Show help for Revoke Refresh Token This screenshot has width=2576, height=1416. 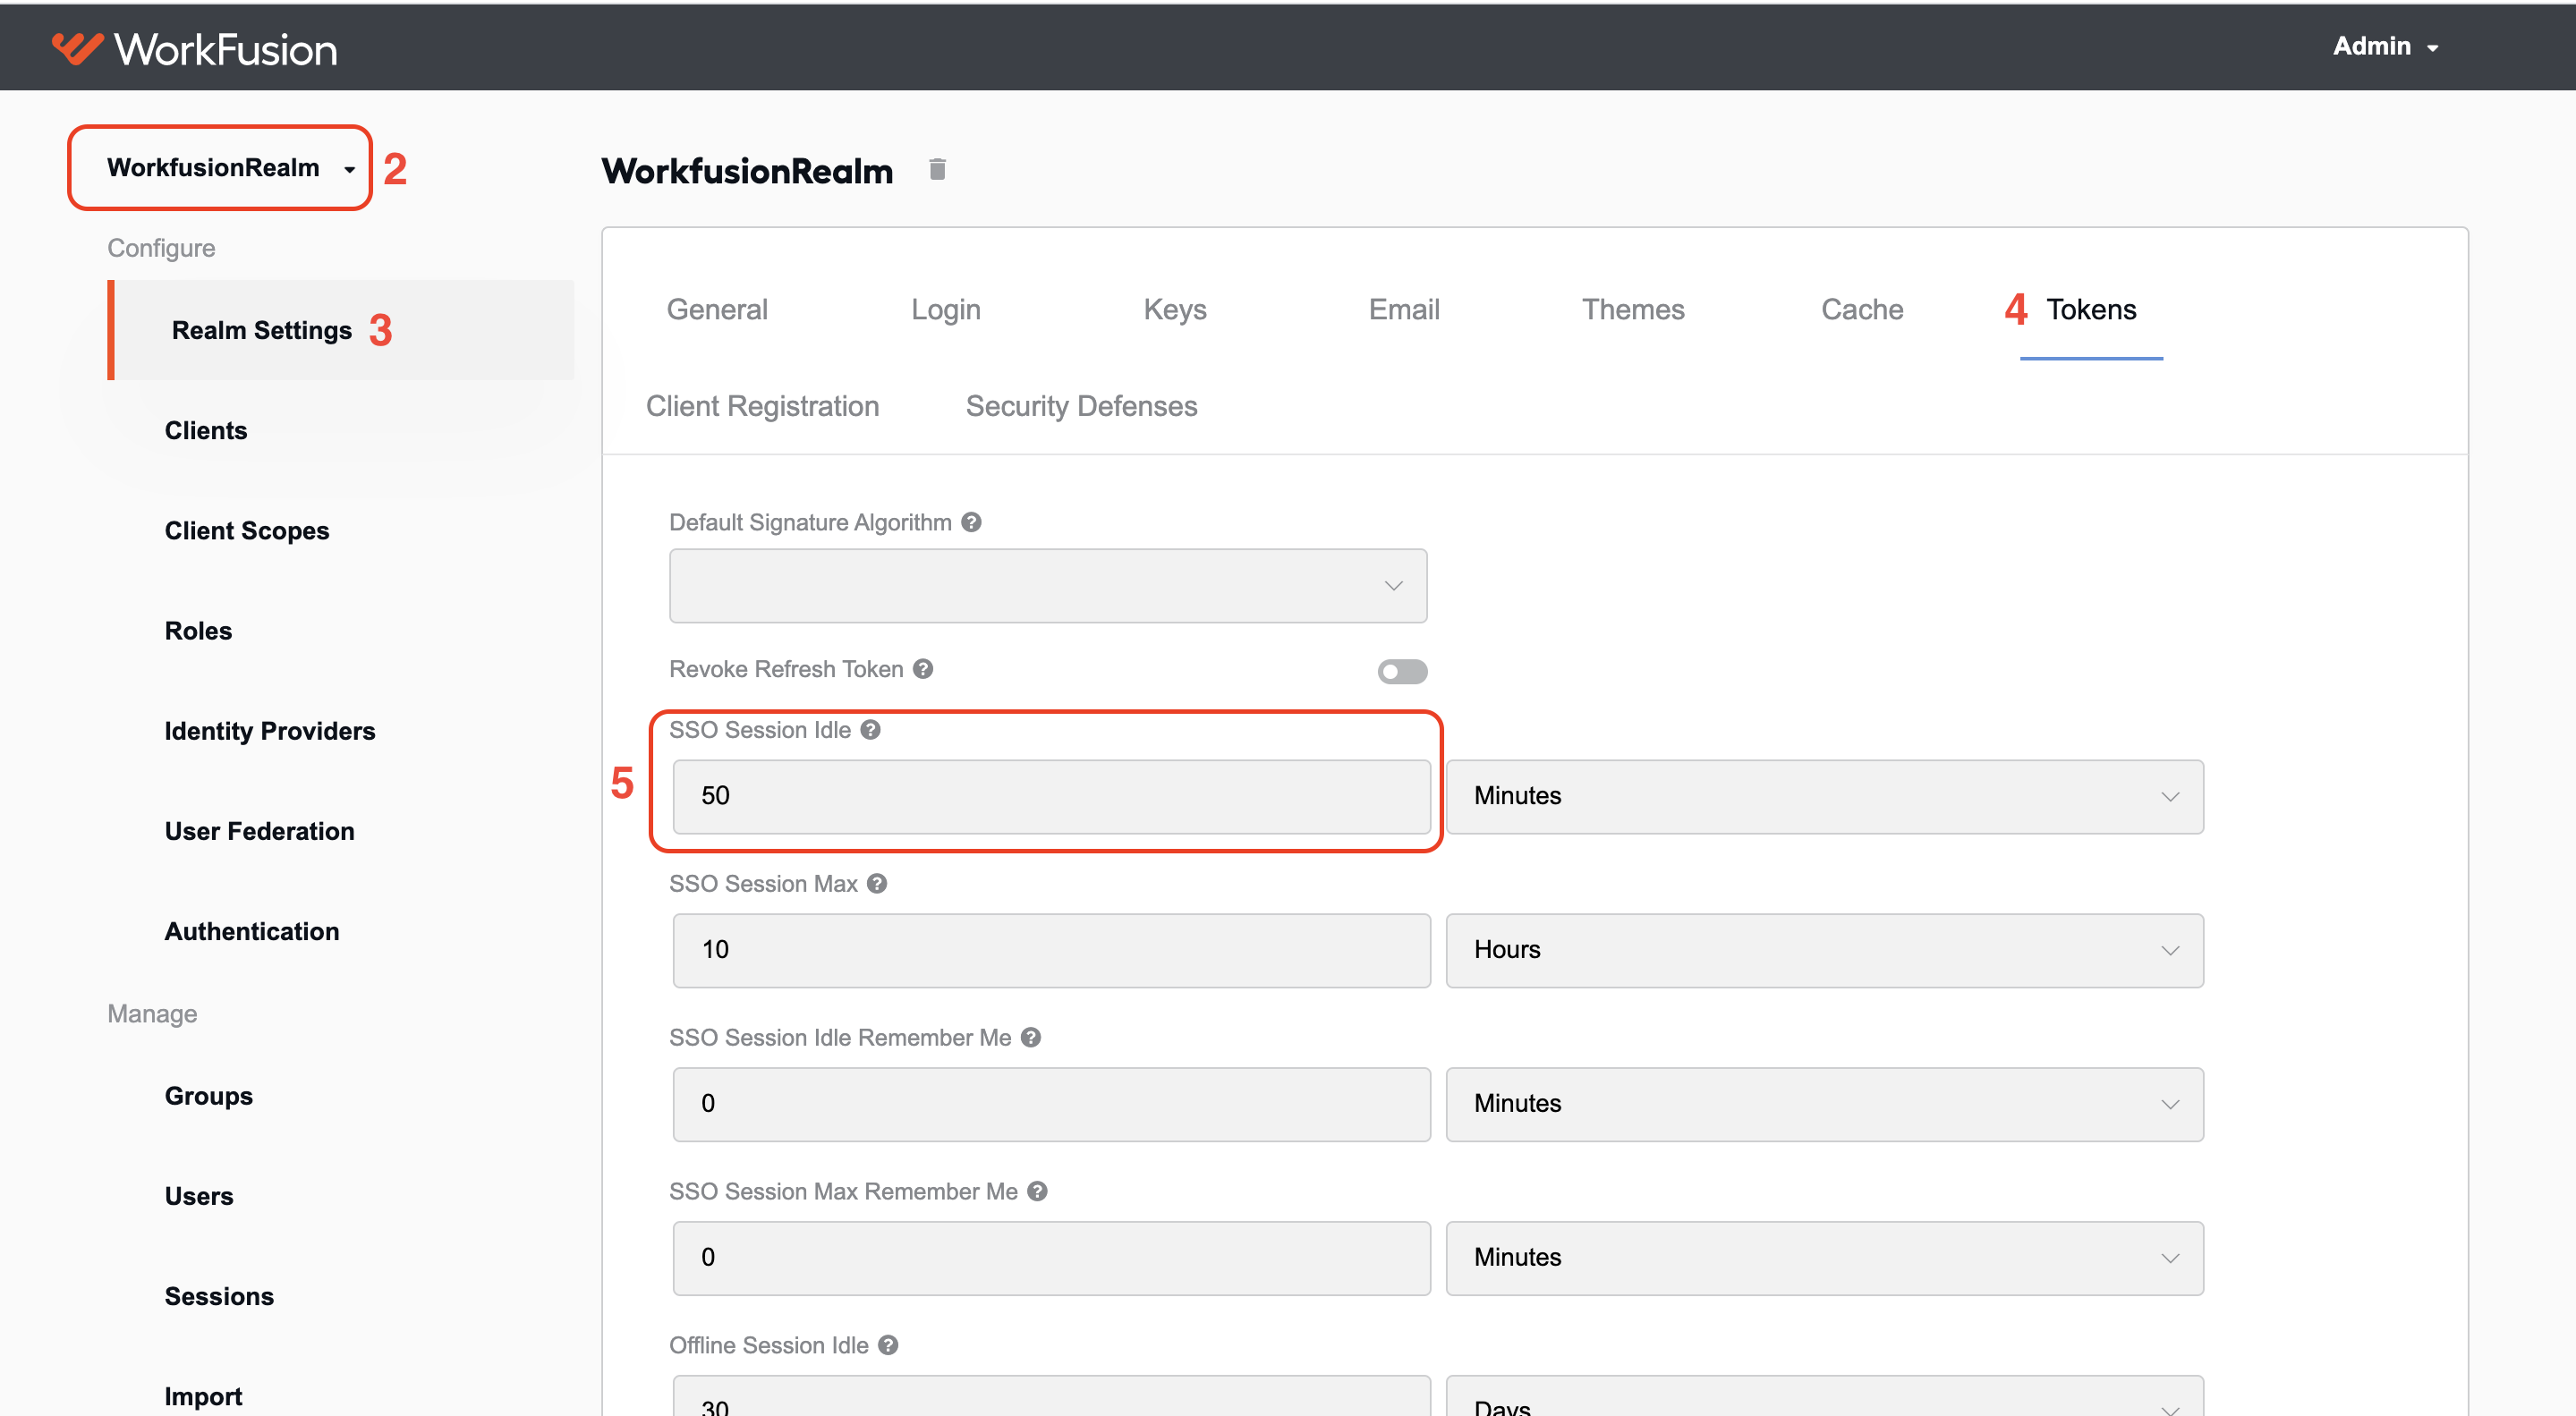click(923, 669)
